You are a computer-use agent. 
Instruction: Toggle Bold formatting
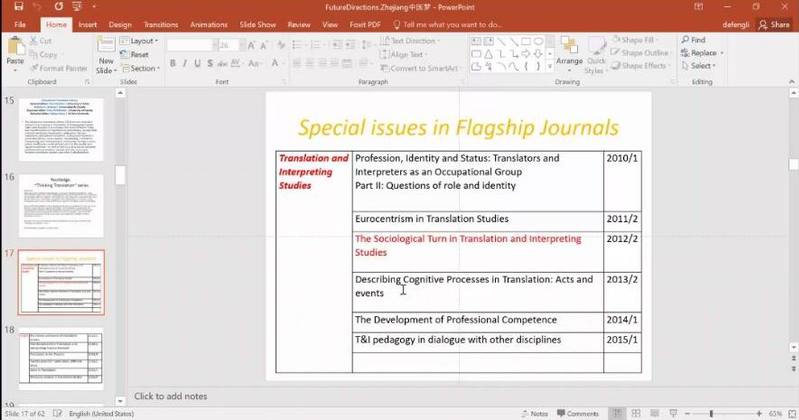click(173, 63)
